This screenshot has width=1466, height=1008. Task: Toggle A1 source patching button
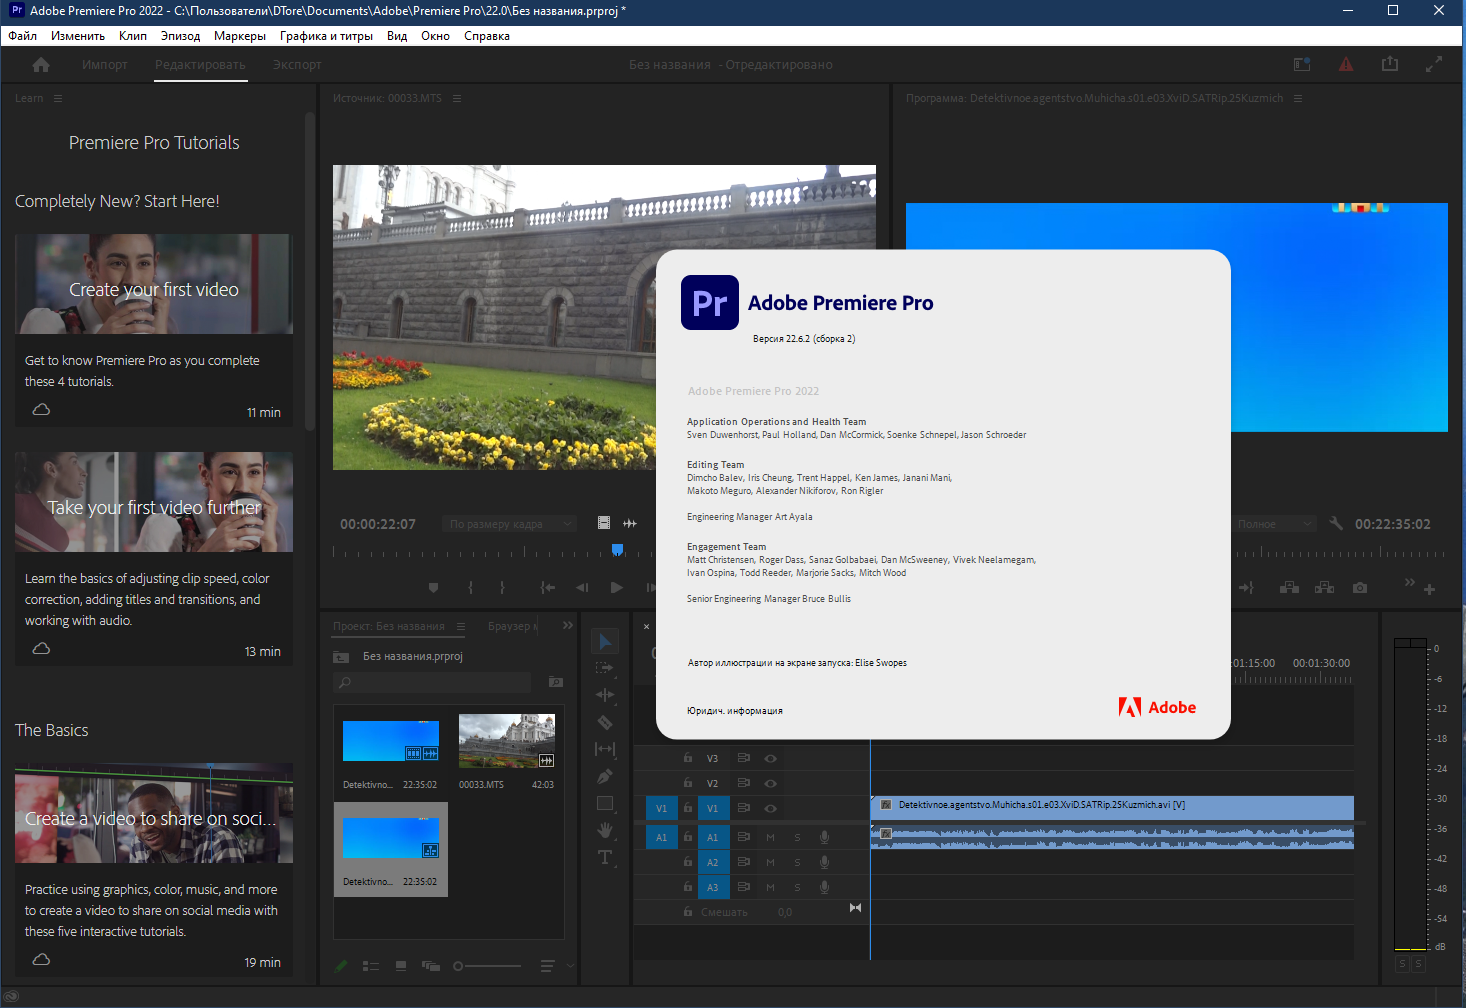[x=661, y=837]
